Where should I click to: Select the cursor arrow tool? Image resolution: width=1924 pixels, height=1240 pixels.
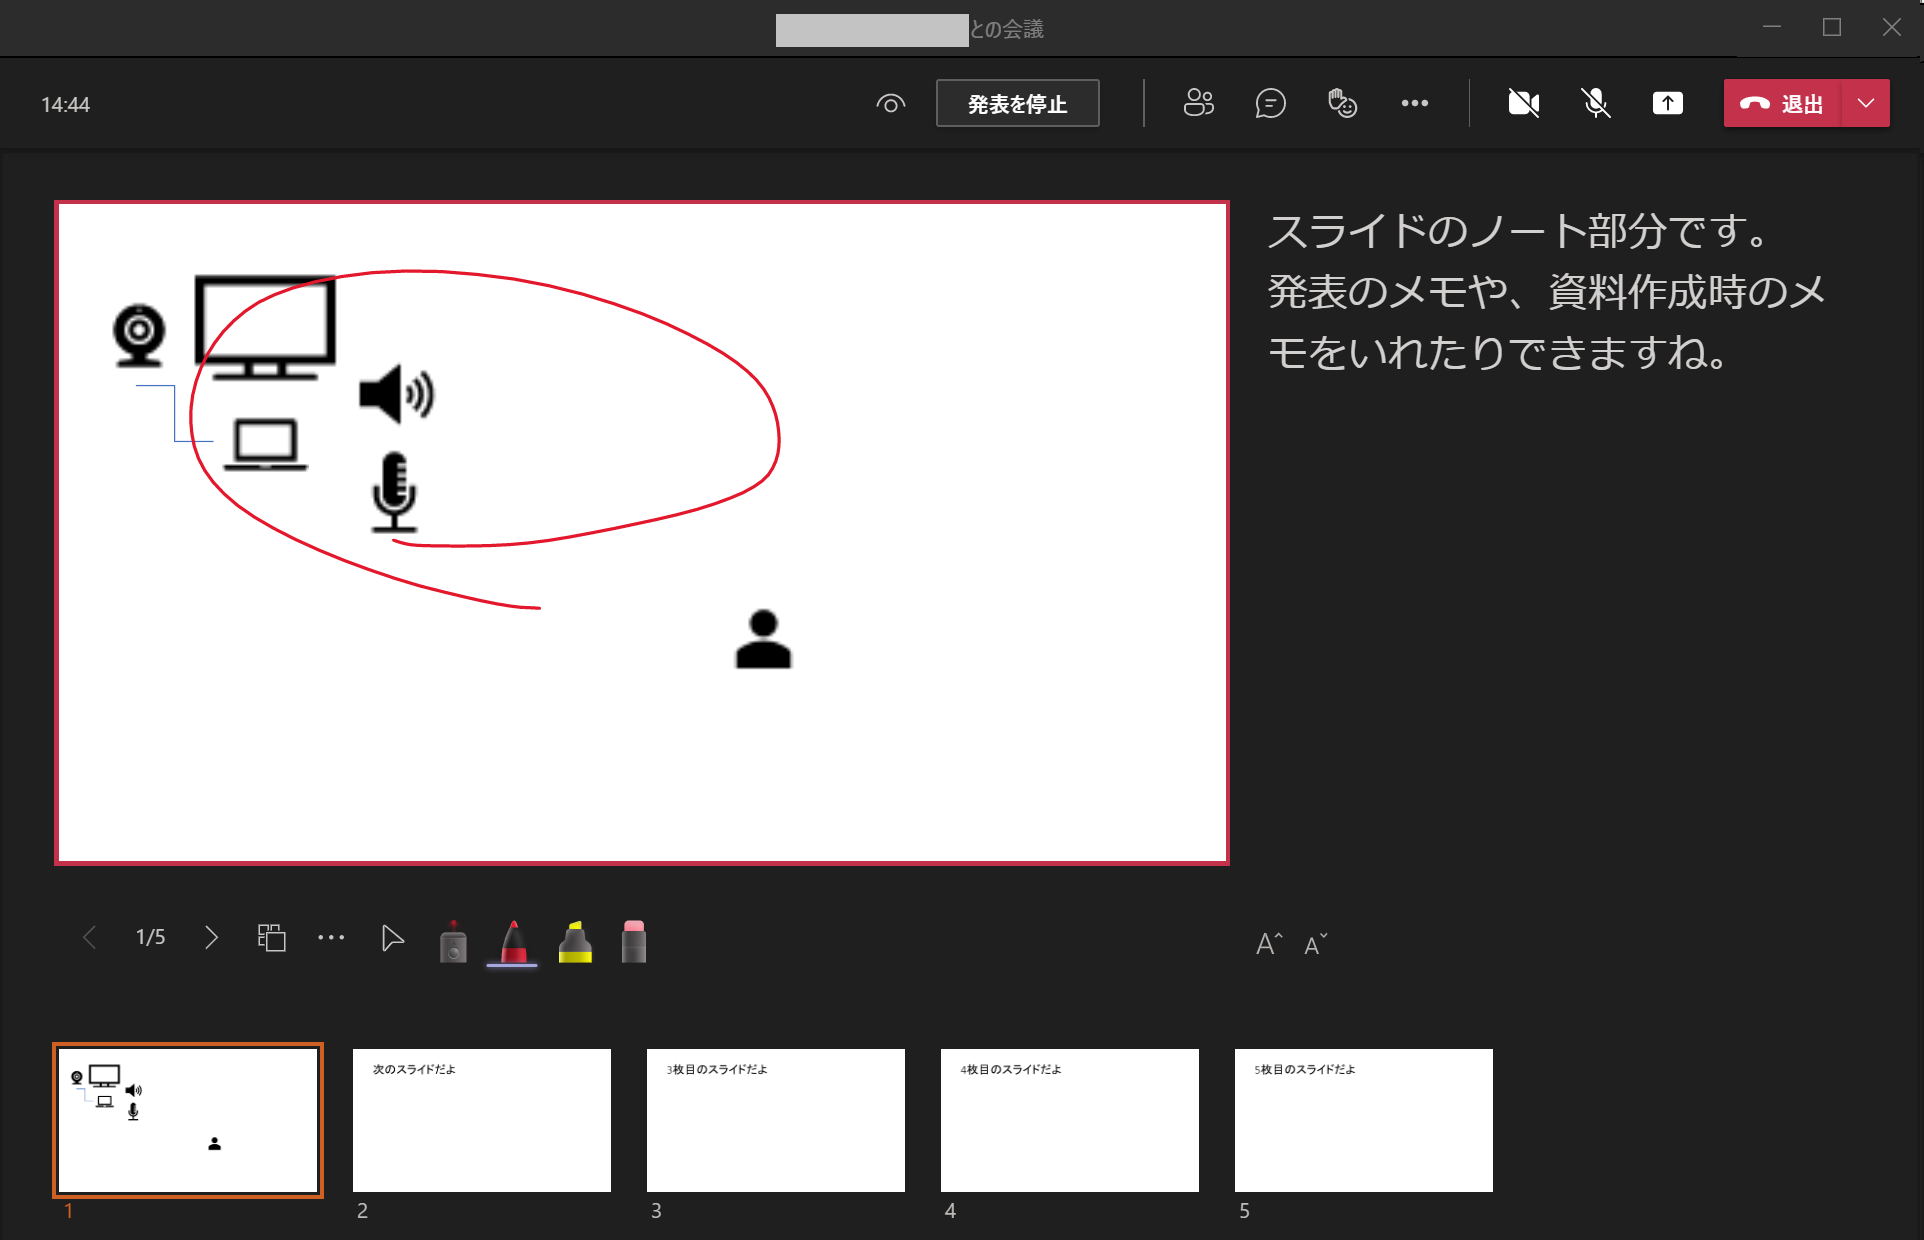392,938
